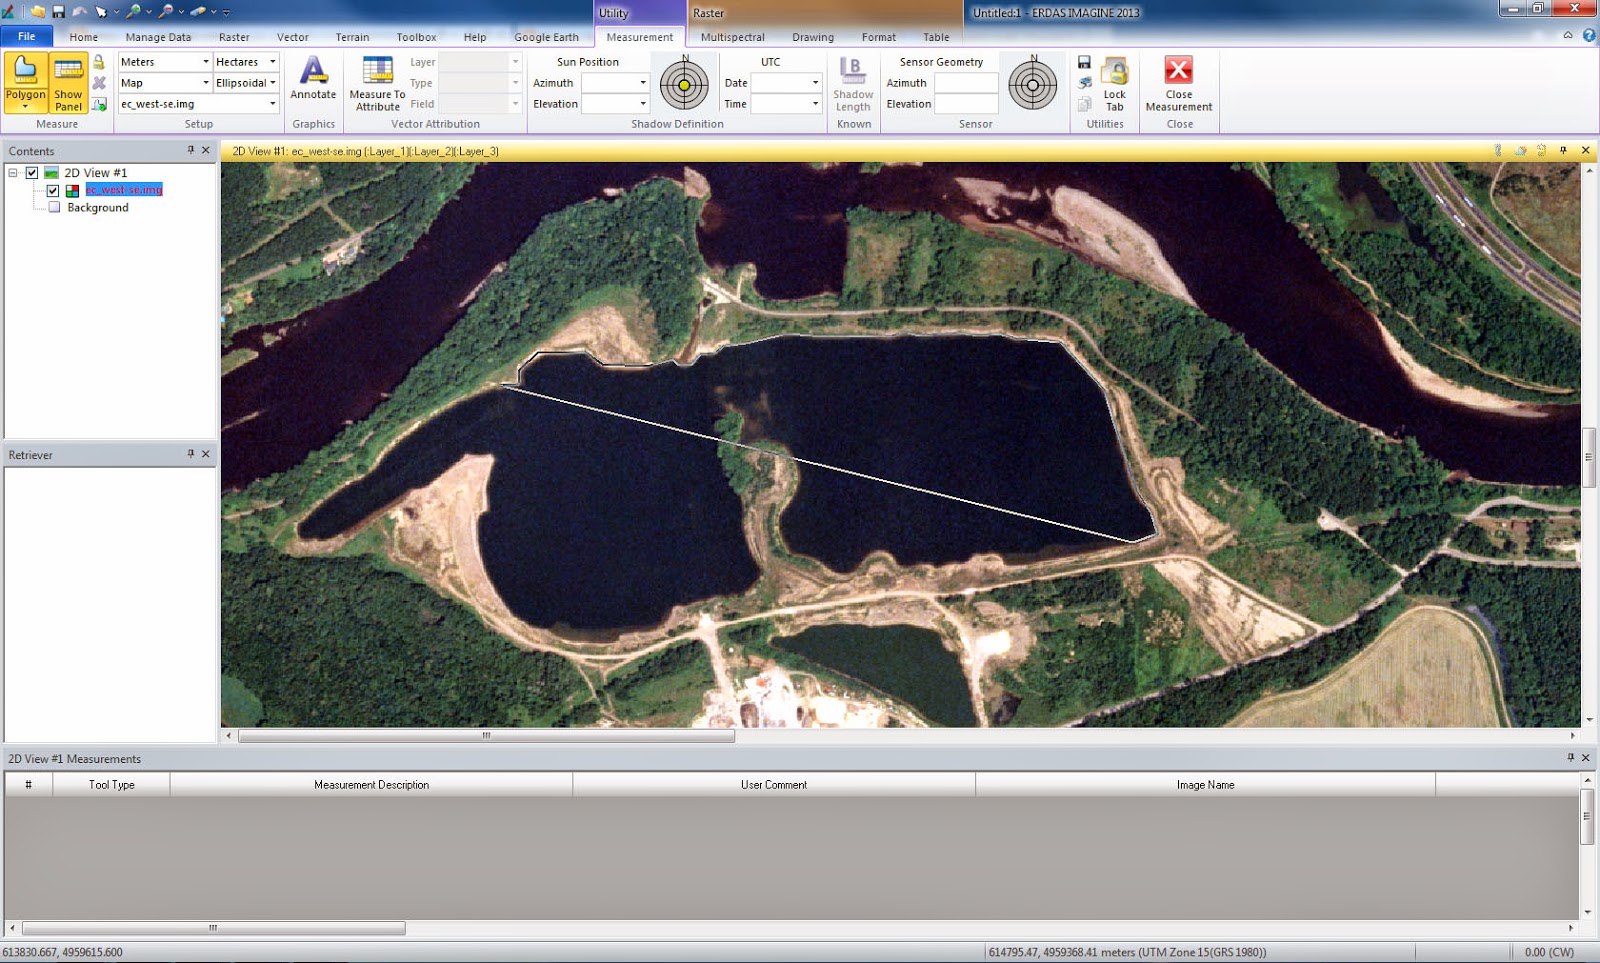Click the Sensor Azimuth input field
The width and height of the screenshot is (1600, 963).
(x=966, y=83)
